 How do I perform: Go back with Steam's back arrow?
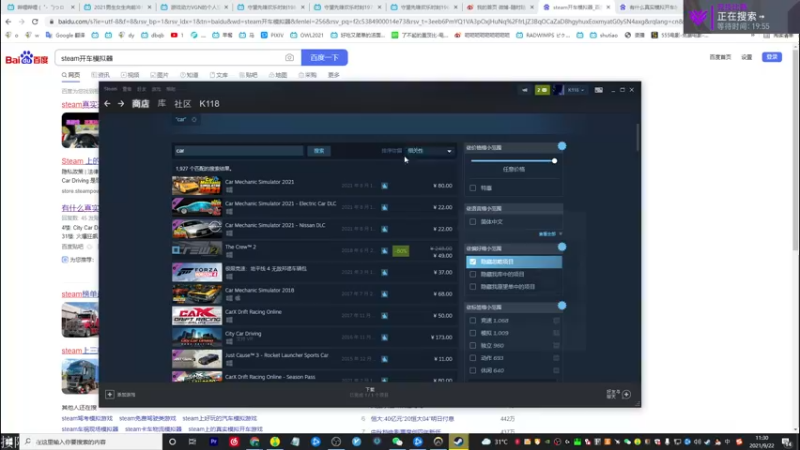(x=107, y=104)
